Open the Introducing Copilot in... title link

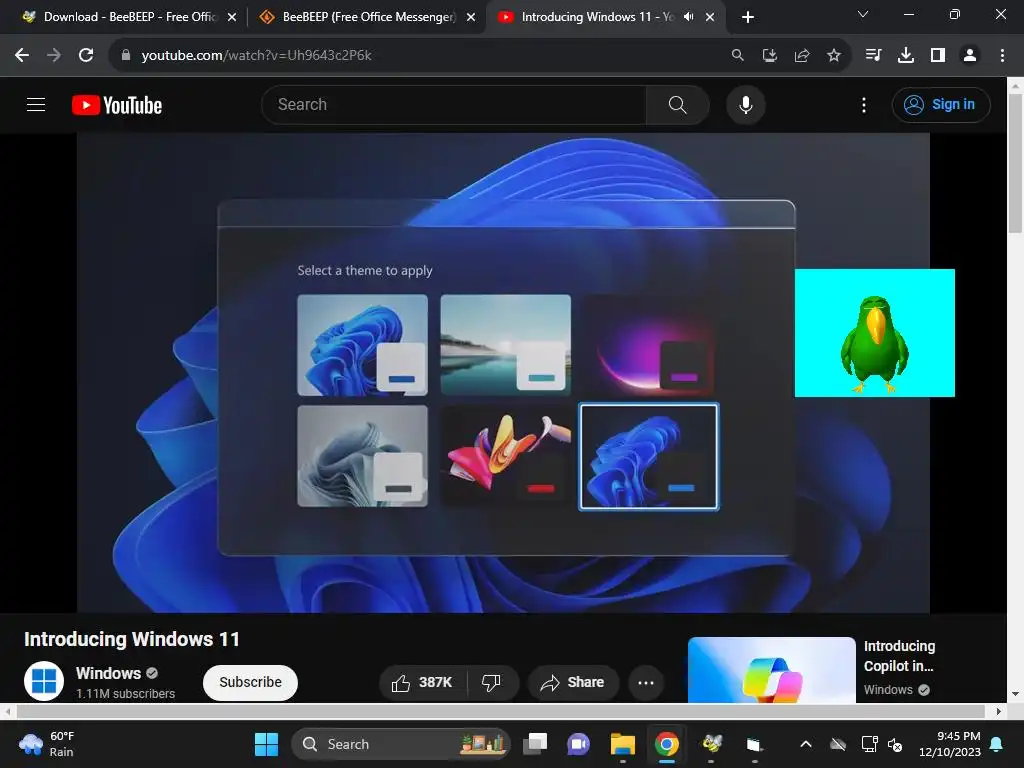(x=899, y=656)
